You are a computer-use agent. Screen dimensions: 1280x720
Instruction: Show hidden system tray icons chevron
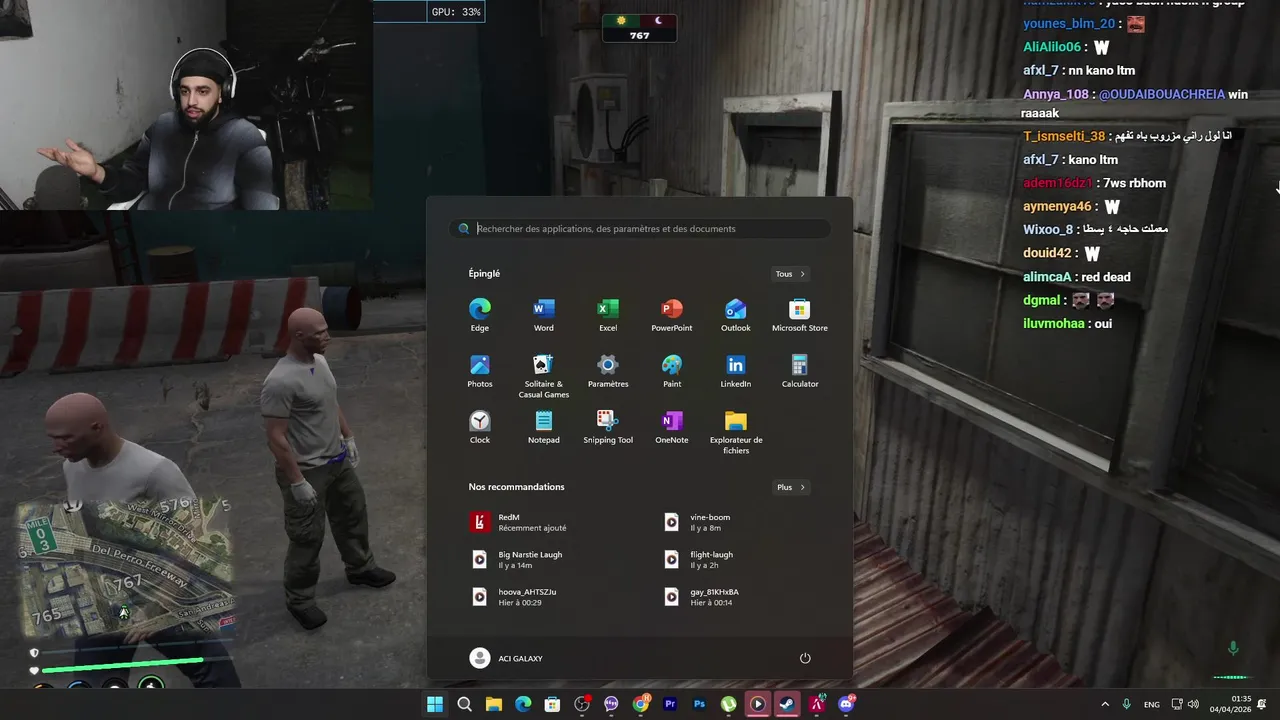[1105, 704]
